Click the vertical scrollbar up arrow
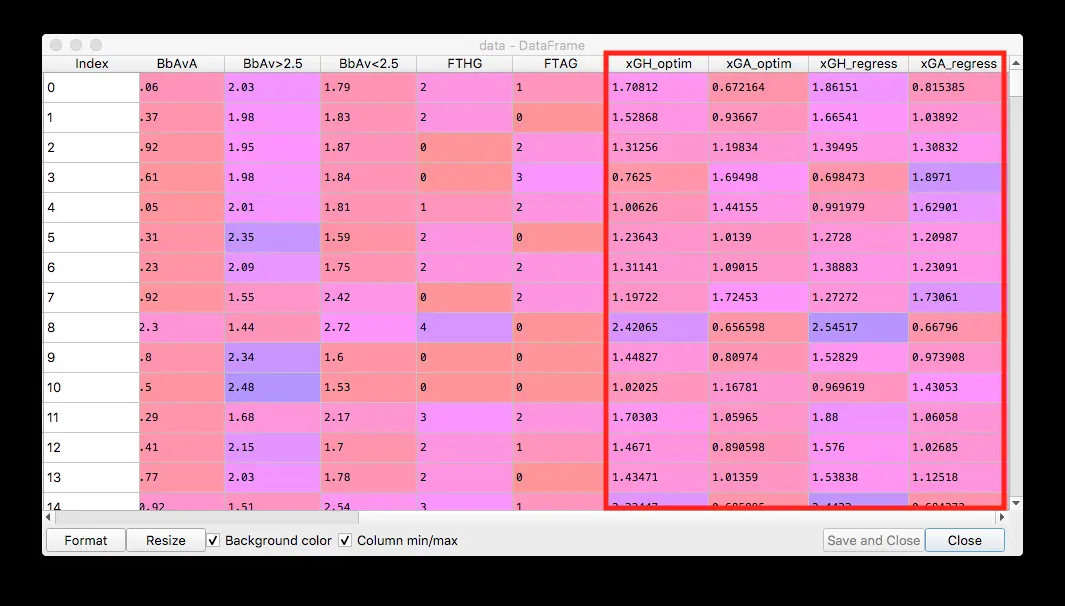This screenshot has height=606, width=1065. [1015, 63]
